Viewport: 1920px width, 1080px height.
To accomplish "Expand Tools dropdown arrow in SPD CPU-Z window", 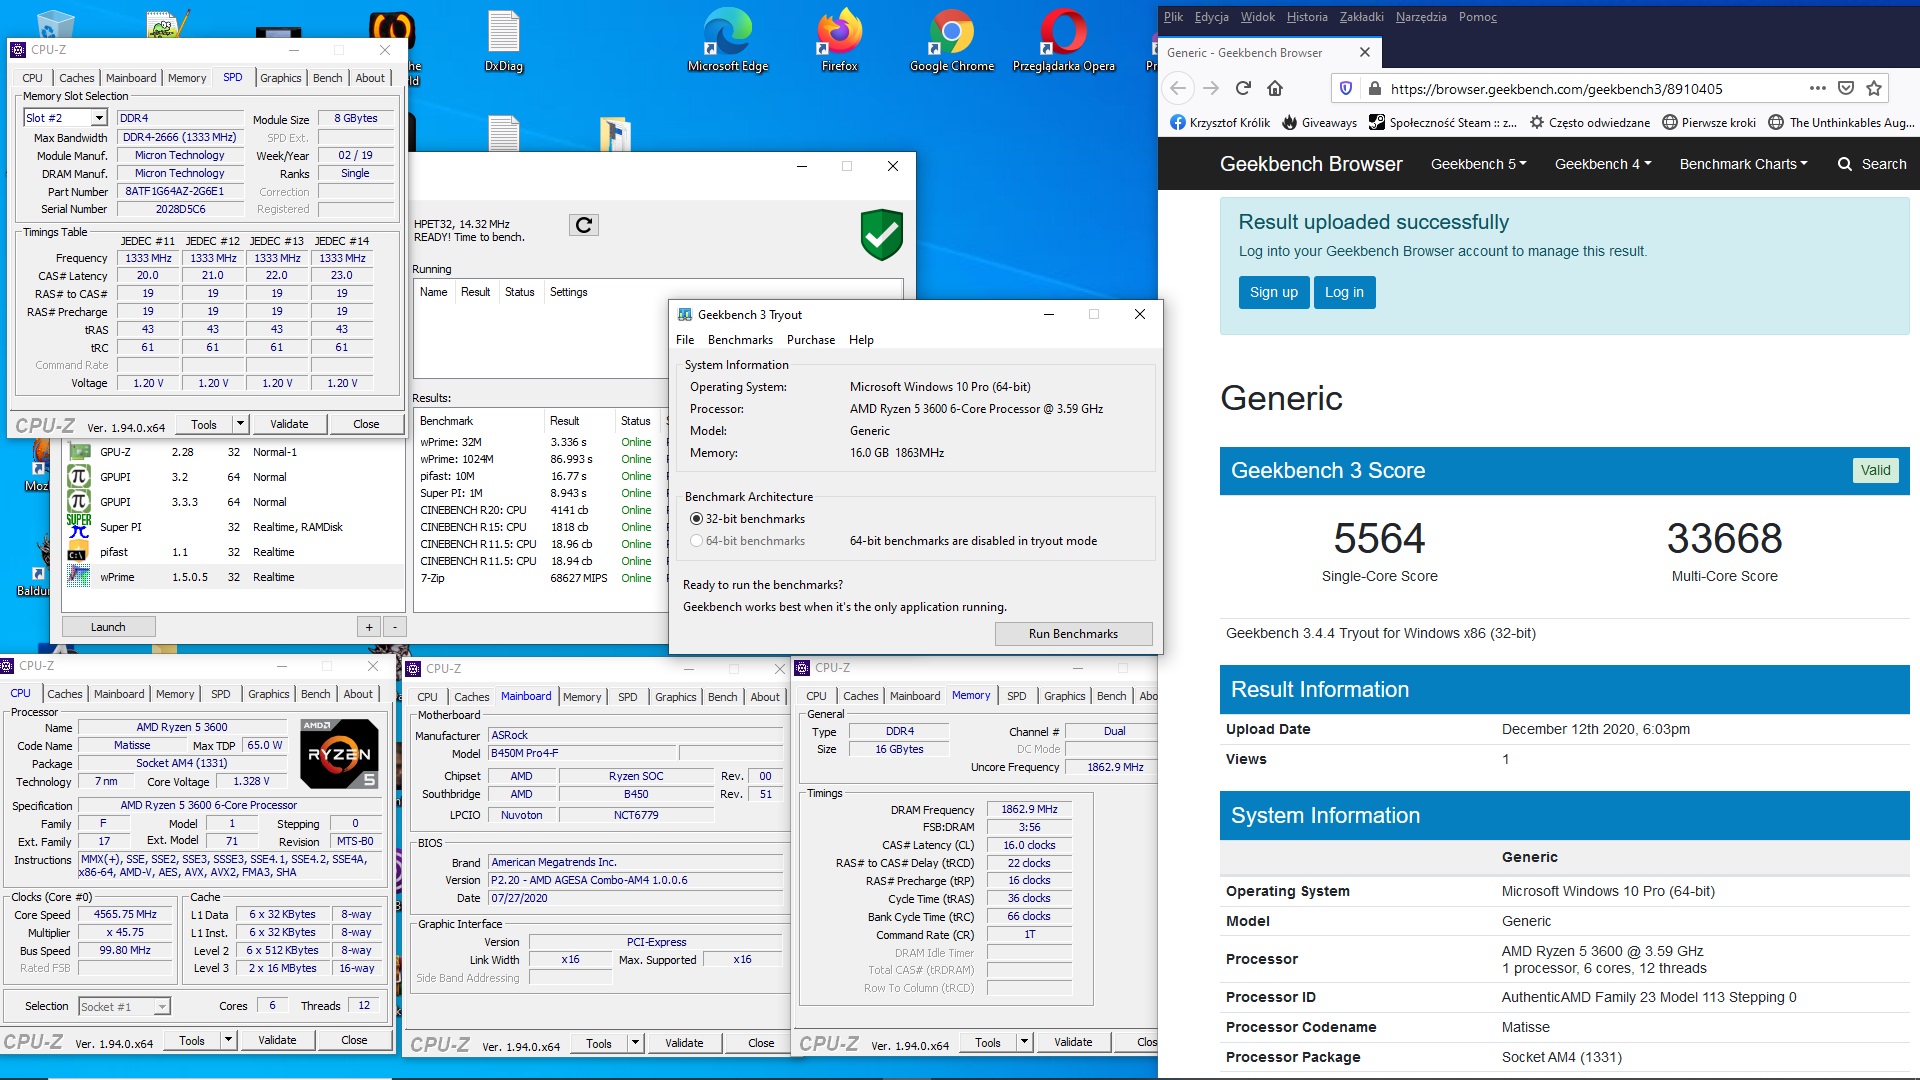I will click(x=240, y=424).
